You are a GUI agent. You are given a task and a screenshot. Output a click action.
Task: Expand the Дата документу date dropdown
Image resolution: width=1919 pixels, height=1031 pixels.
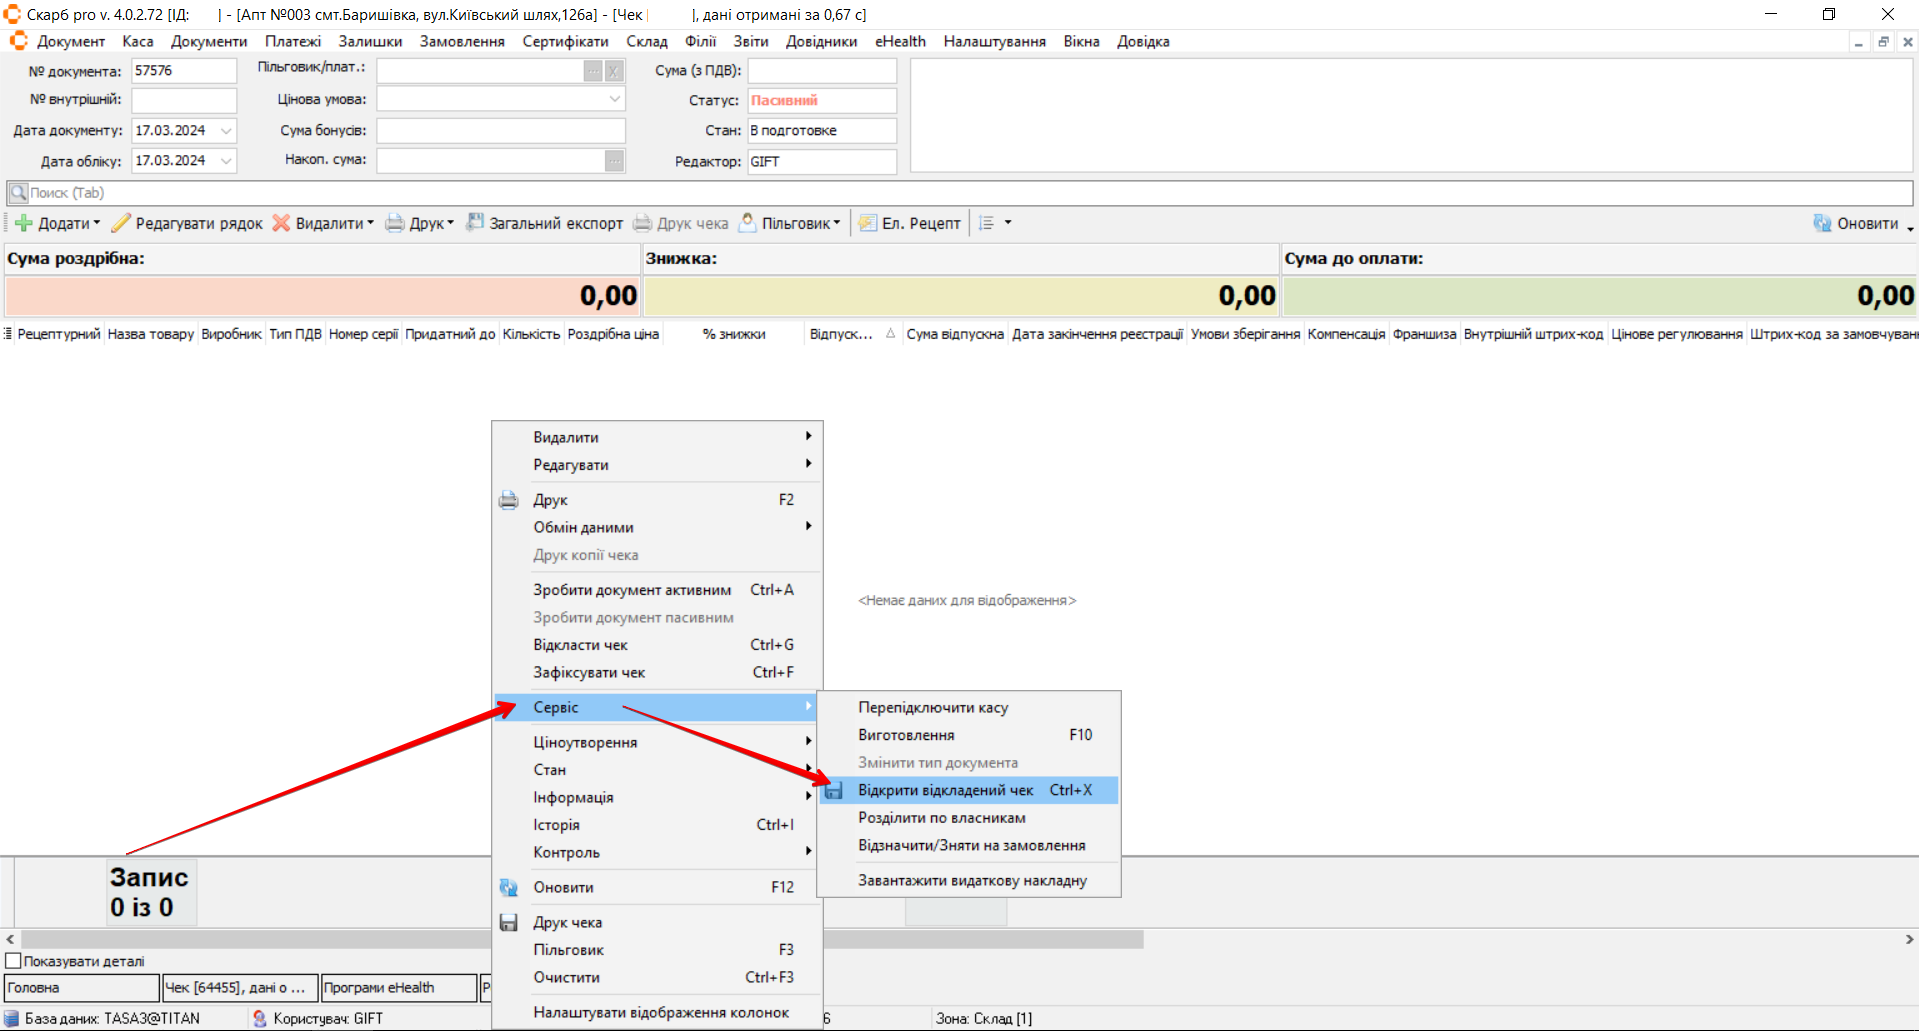coord(227,131)
